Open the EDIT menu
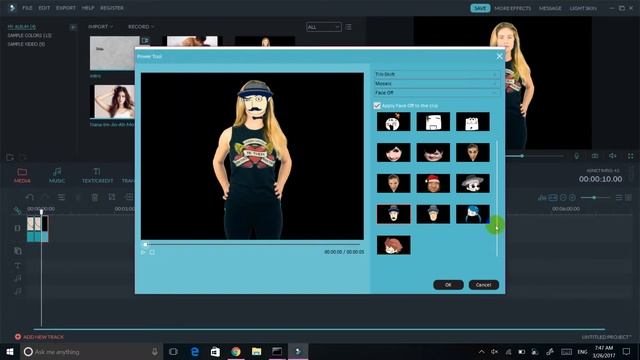The image size is (640, 360). point(44,8)
